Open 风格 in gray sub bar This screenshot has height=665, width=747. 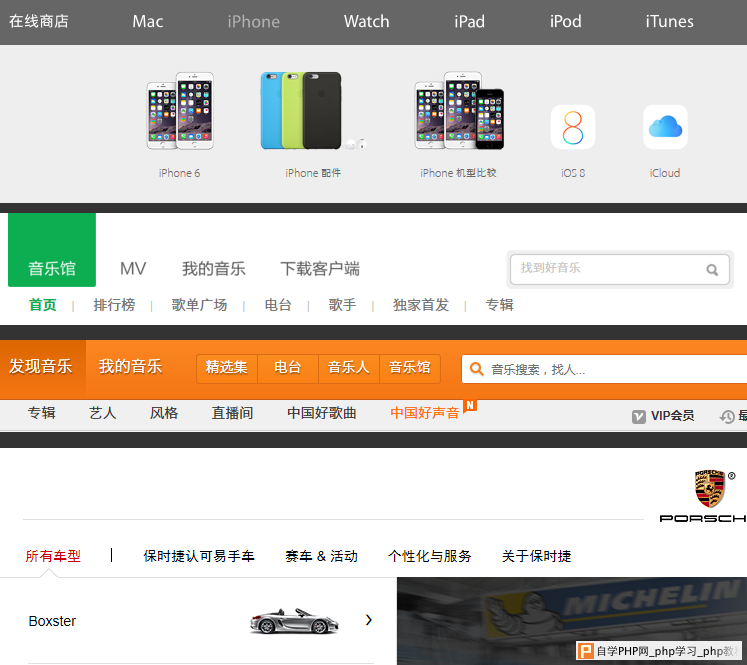(x=164, y=413)
